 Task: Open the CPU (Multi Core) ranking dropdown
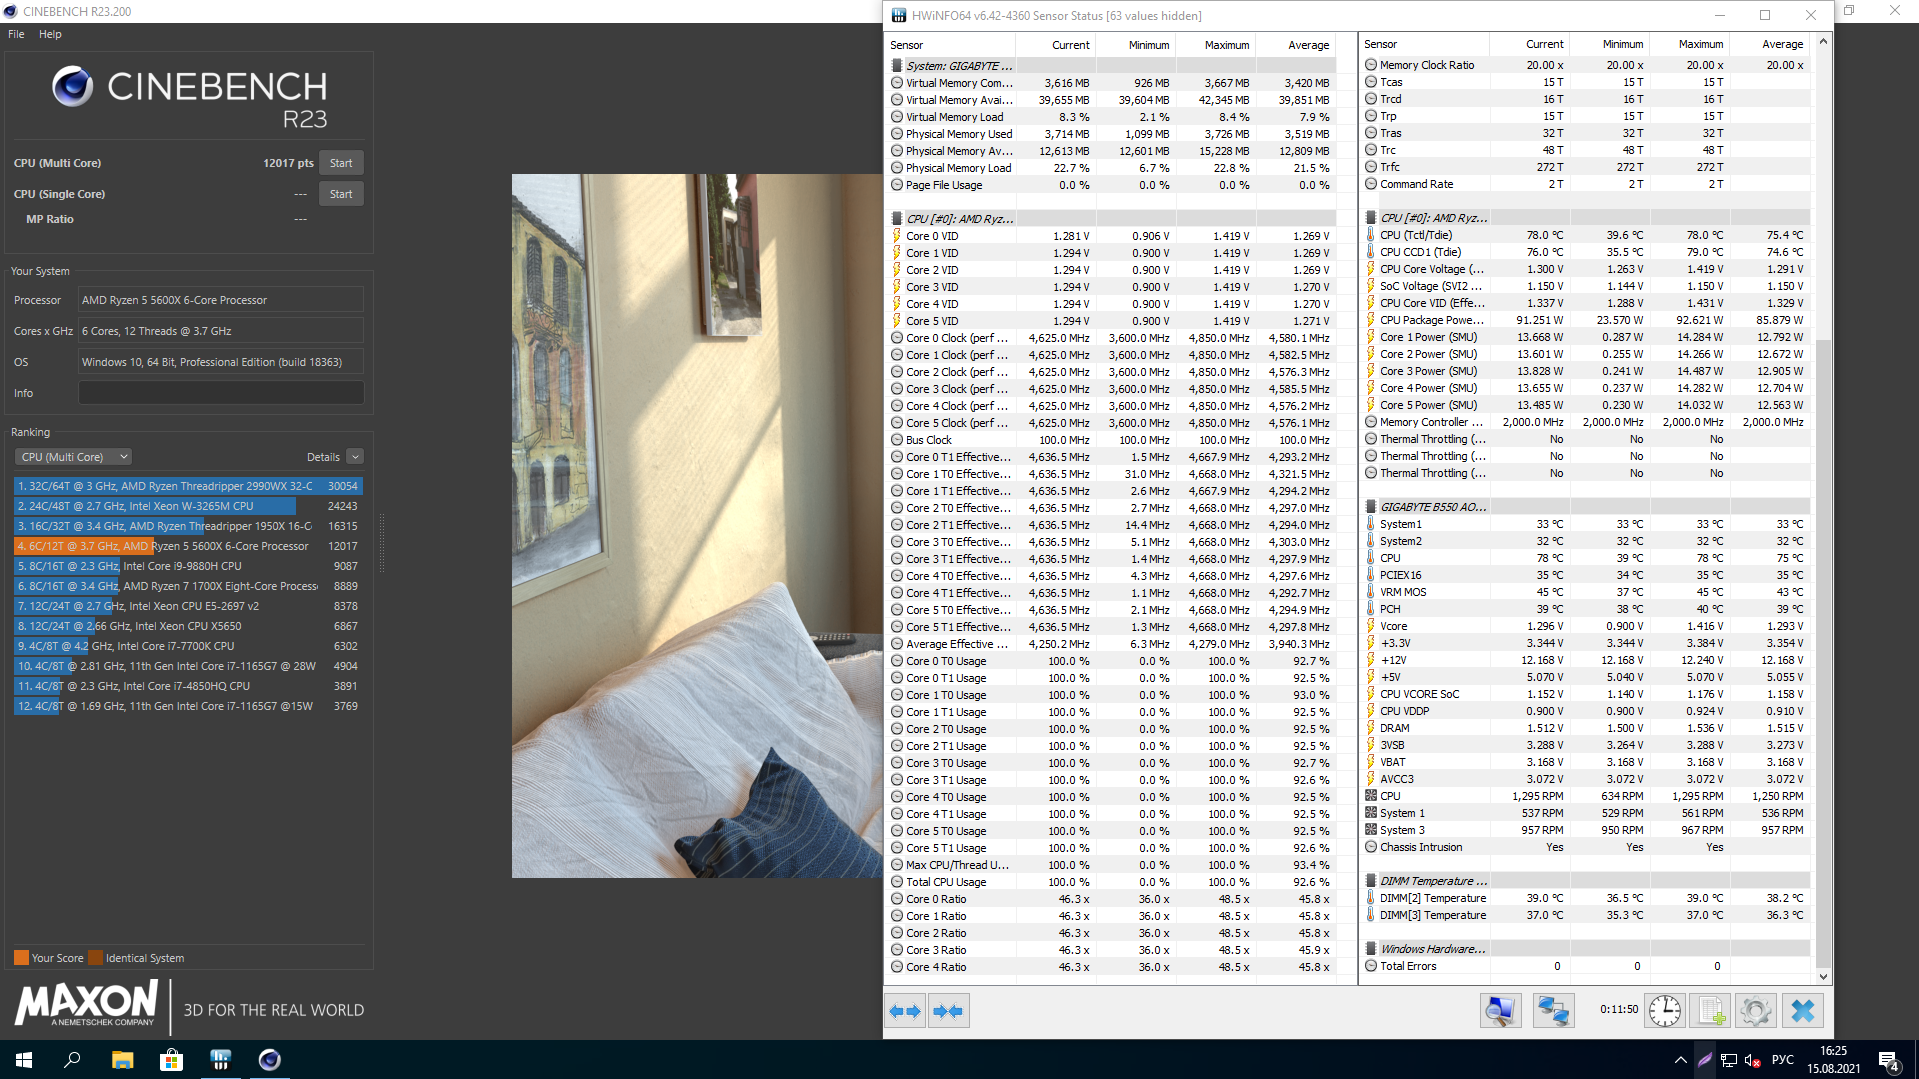(74, 457)
